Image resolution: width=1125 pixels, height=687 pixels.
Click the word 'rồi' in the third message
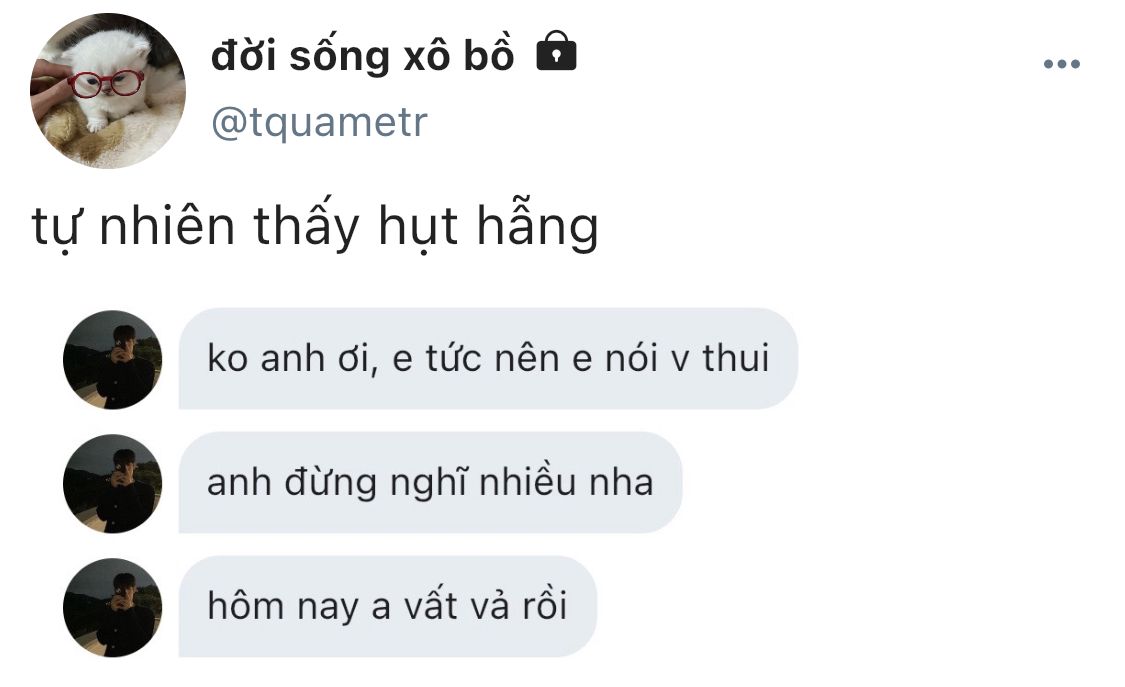pos(545,605)
